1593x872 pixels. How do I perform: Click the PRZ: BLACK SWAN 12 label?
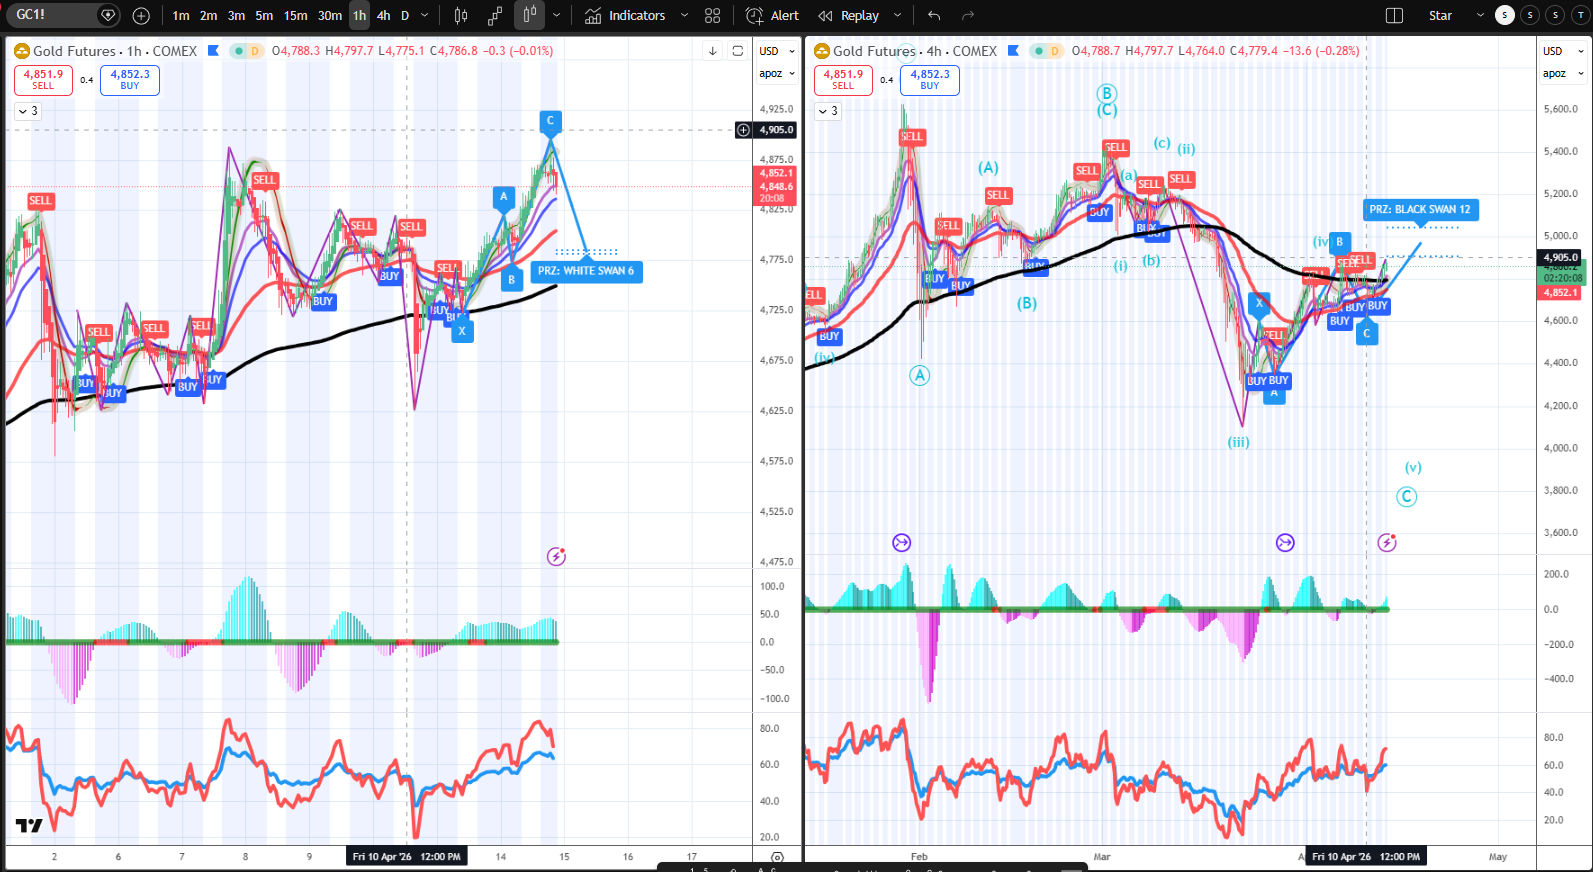(1420, 209)
